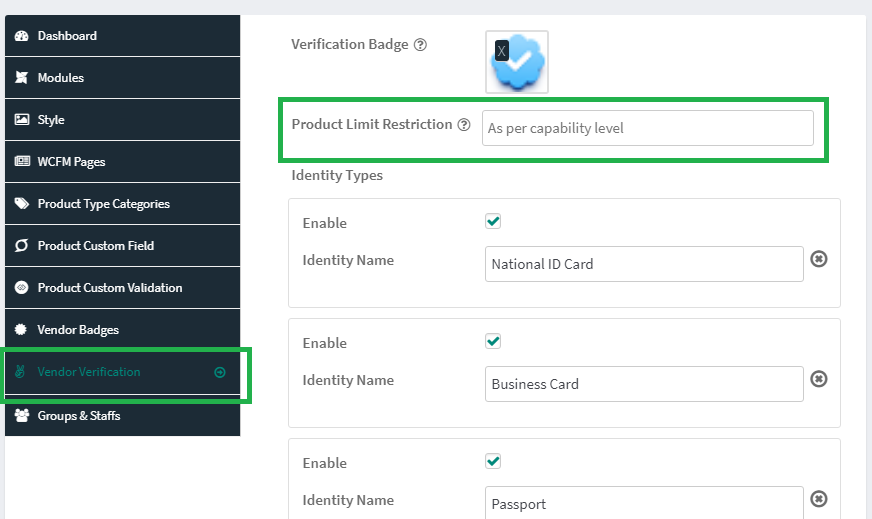
Task: Open the Dashboard menu
Action: [122, 36]
